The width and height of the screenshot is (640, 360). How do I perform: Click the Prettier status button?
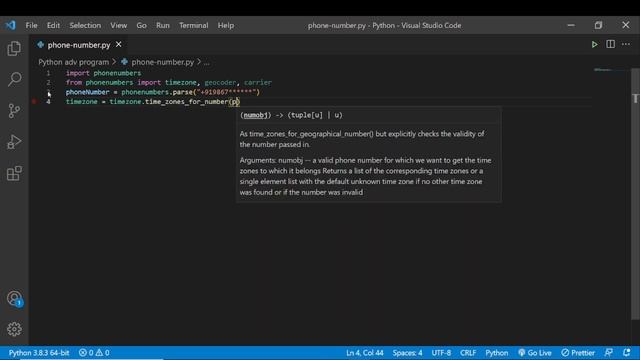pos(578,353)
